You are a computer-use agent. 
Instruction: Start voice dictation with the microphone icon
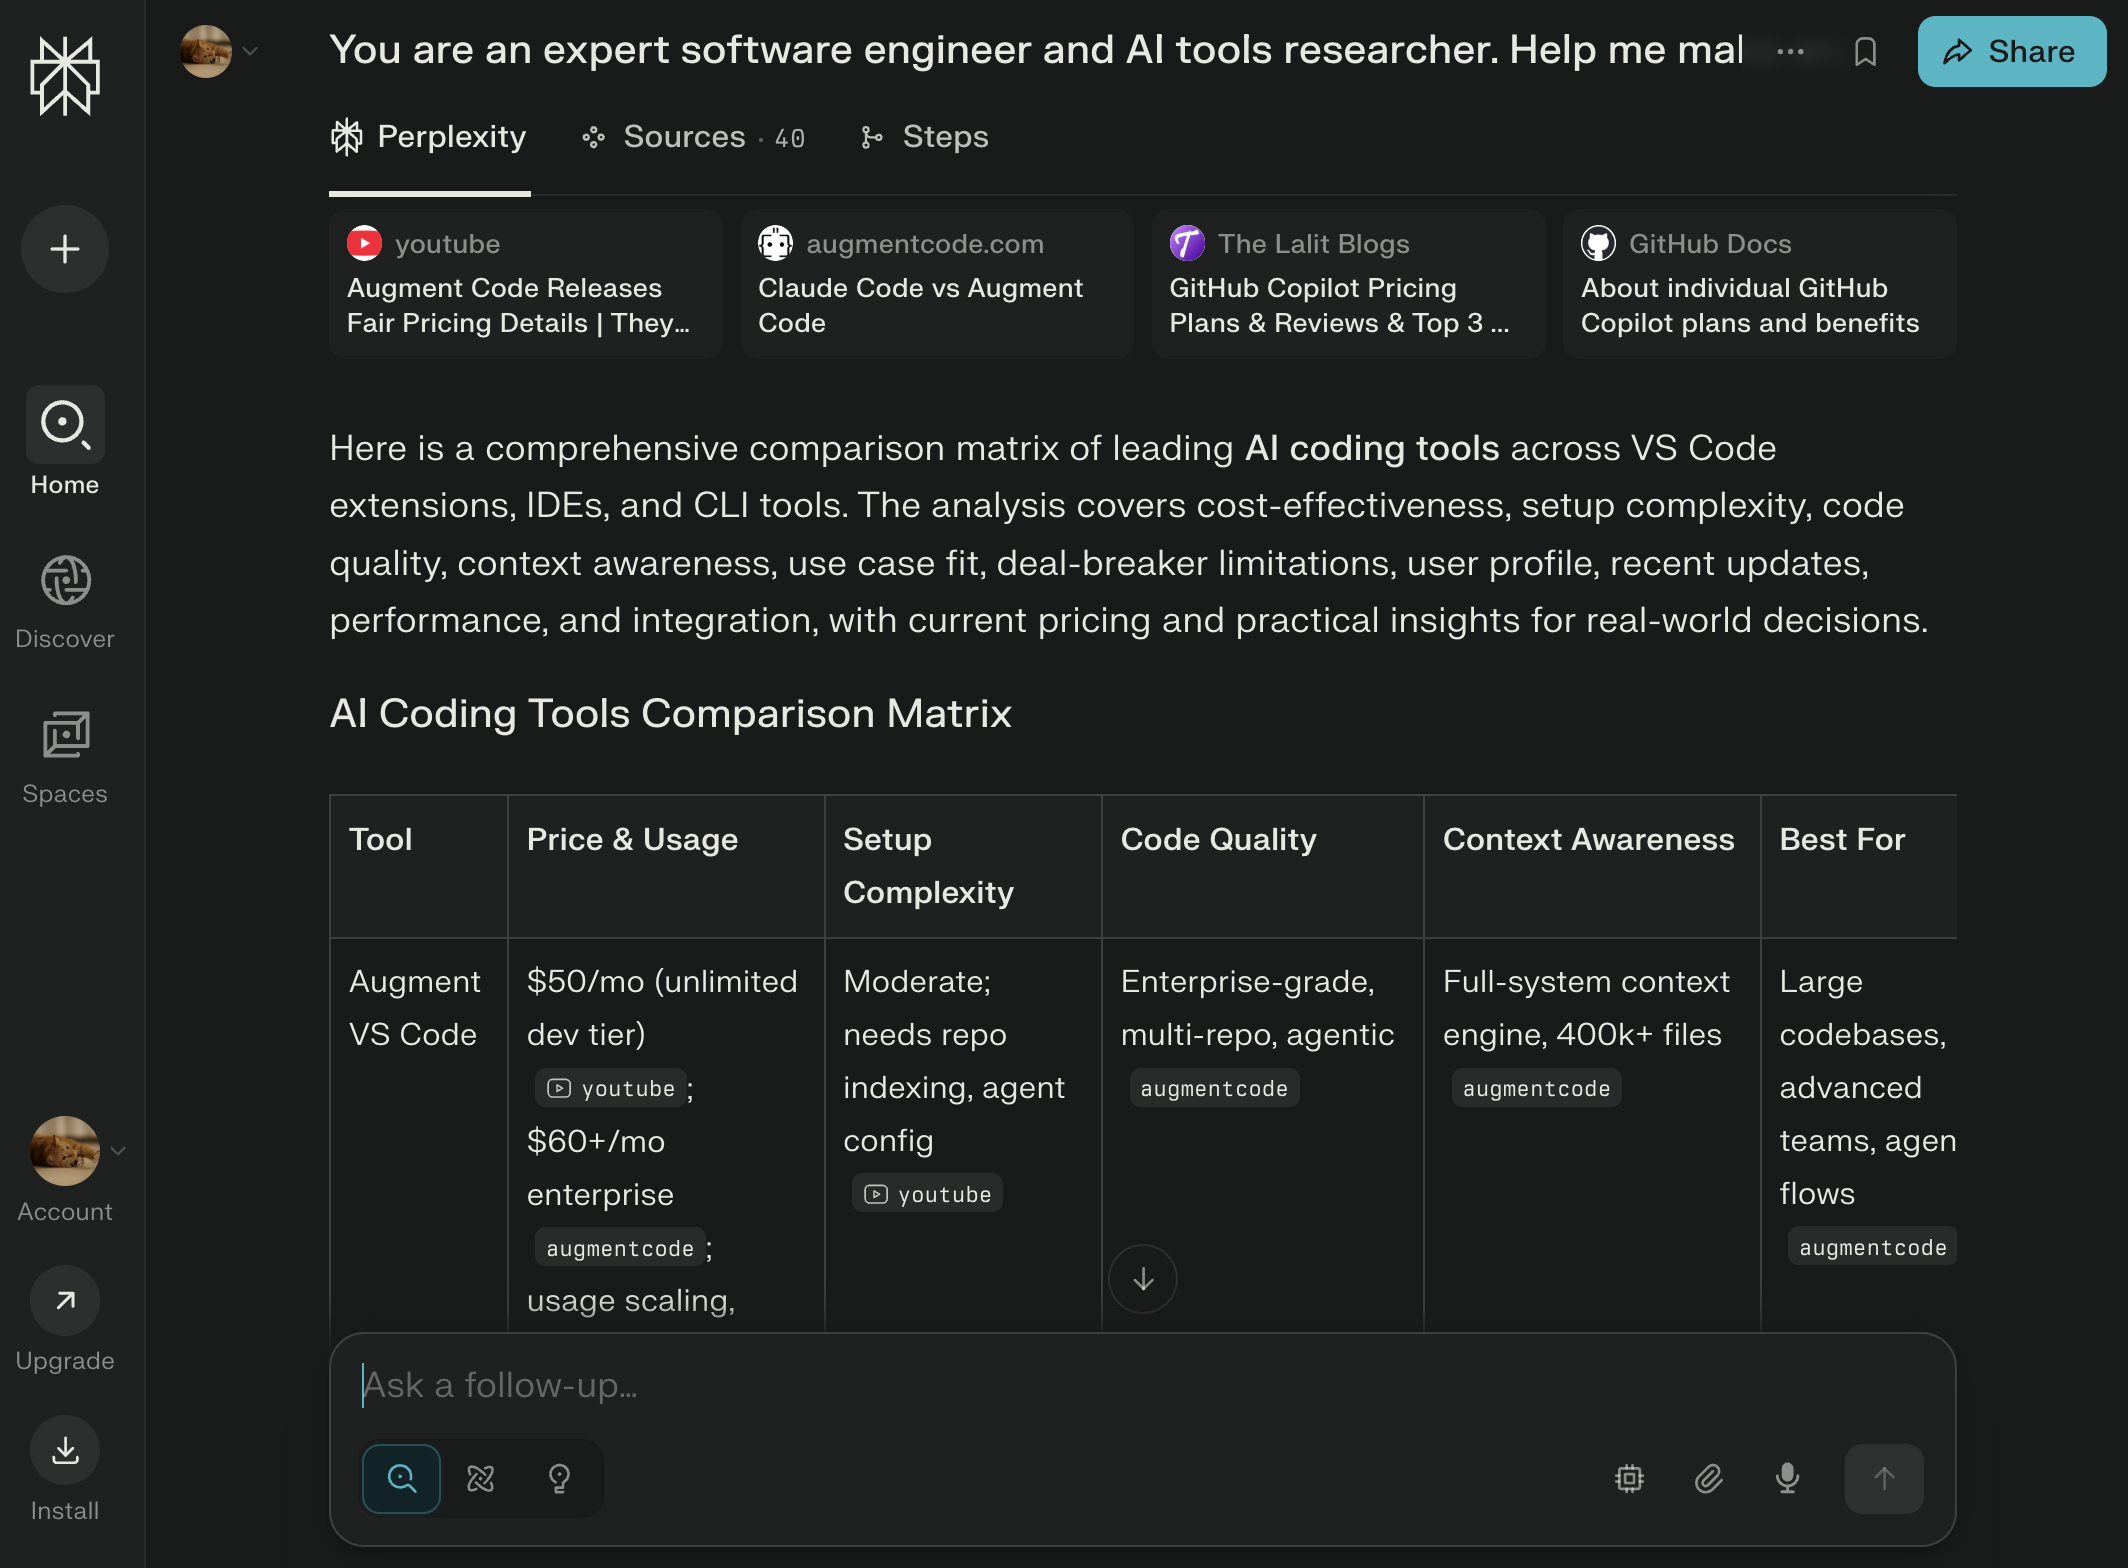1788,1478
